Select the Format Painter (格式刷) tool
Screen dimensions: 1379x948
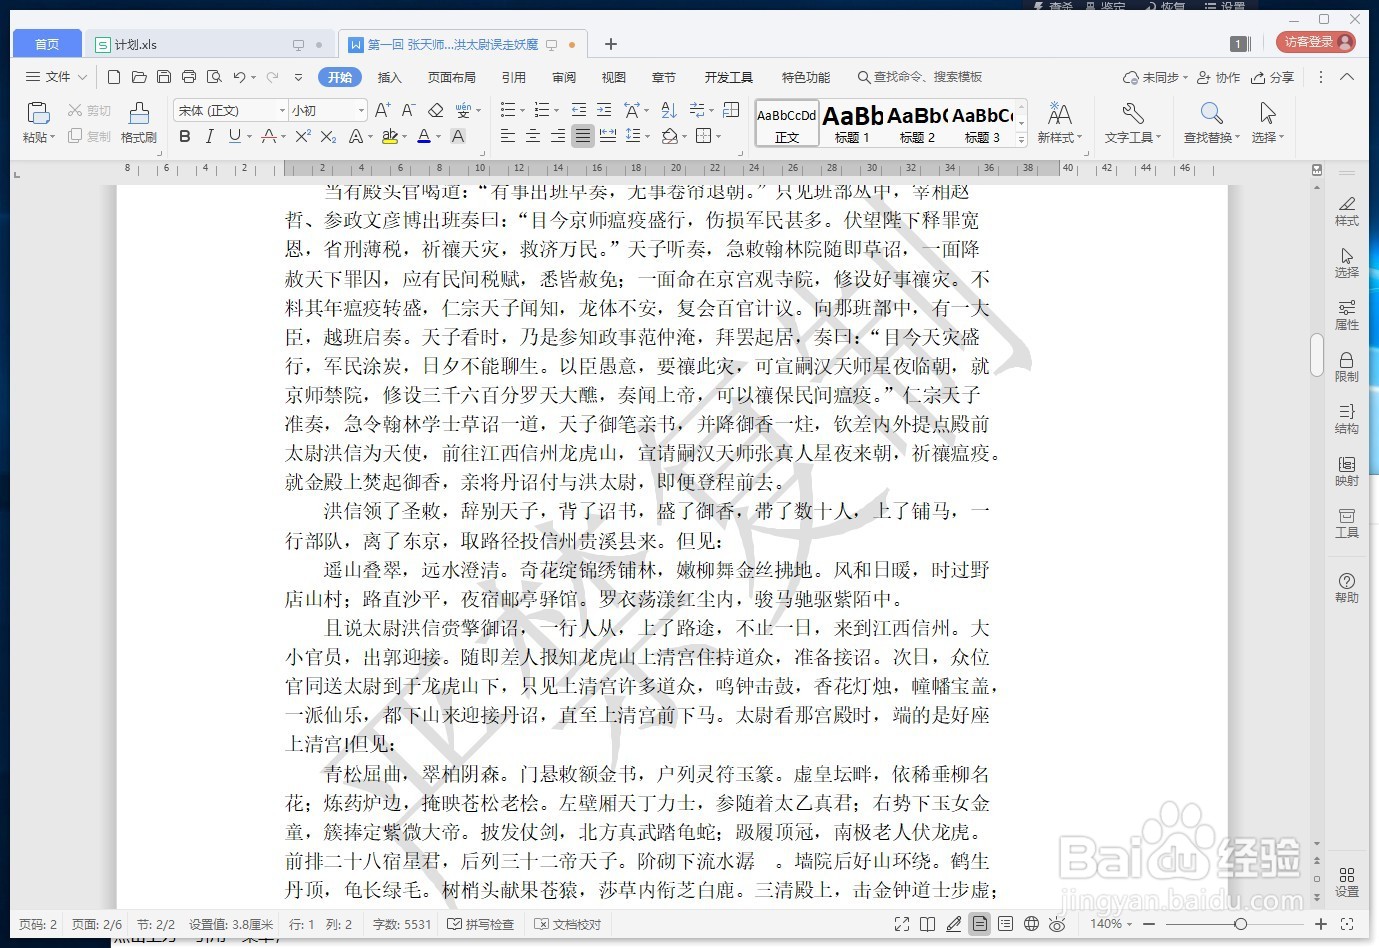pos(137,123)
